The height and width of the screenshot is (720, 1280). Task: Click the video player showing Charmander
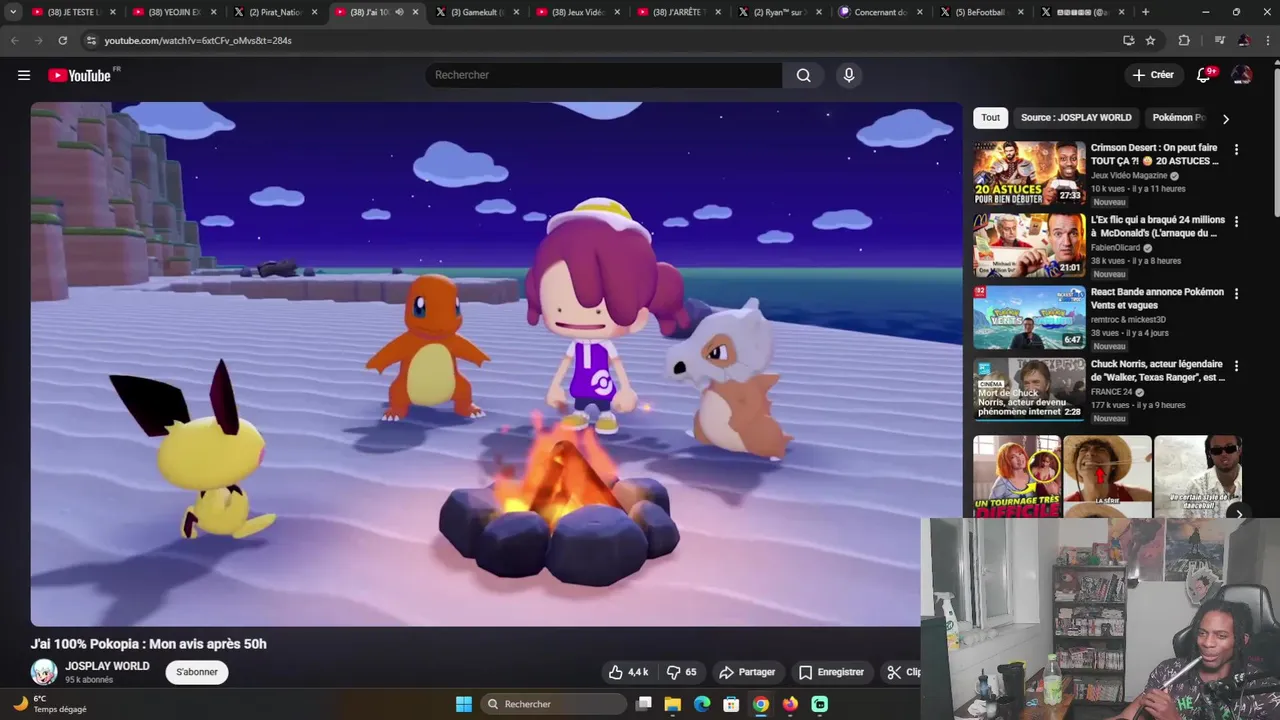tap(496, 364)
